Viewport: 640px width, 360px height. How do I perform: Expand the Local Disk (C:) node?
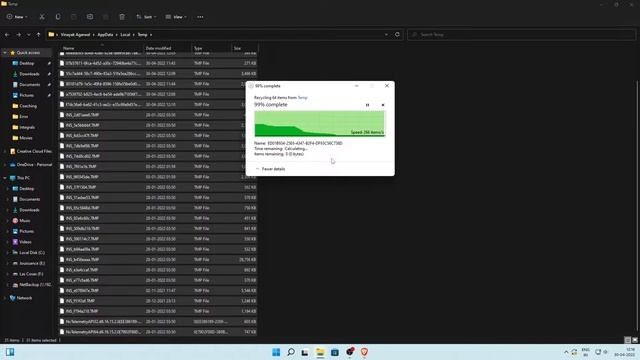point(7,252)
